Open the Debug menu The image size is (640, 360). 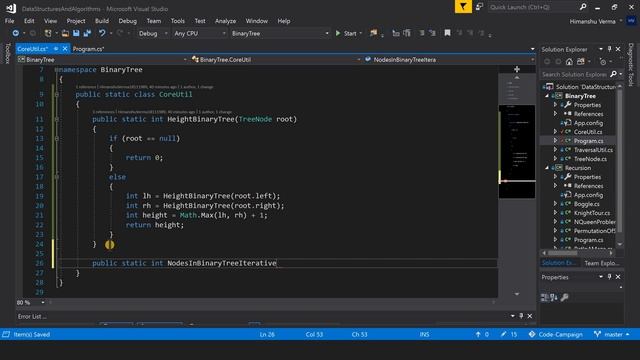pyautogui.click(x=128, y=21)
